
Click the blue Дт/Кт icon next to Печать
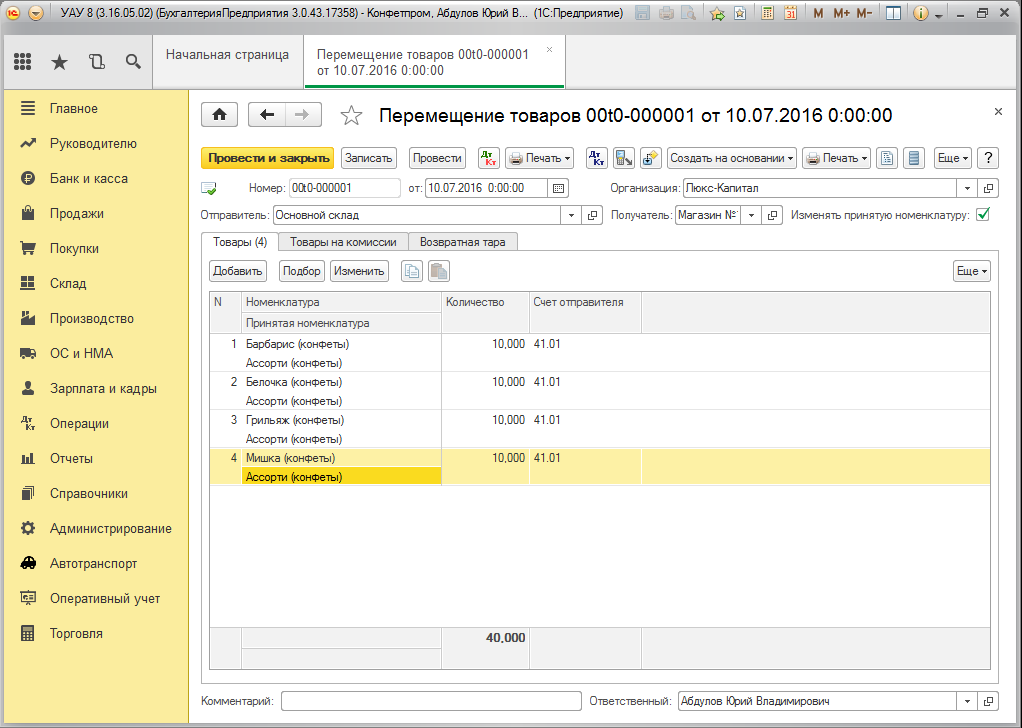pyautogui.click(x=596, y=158)
